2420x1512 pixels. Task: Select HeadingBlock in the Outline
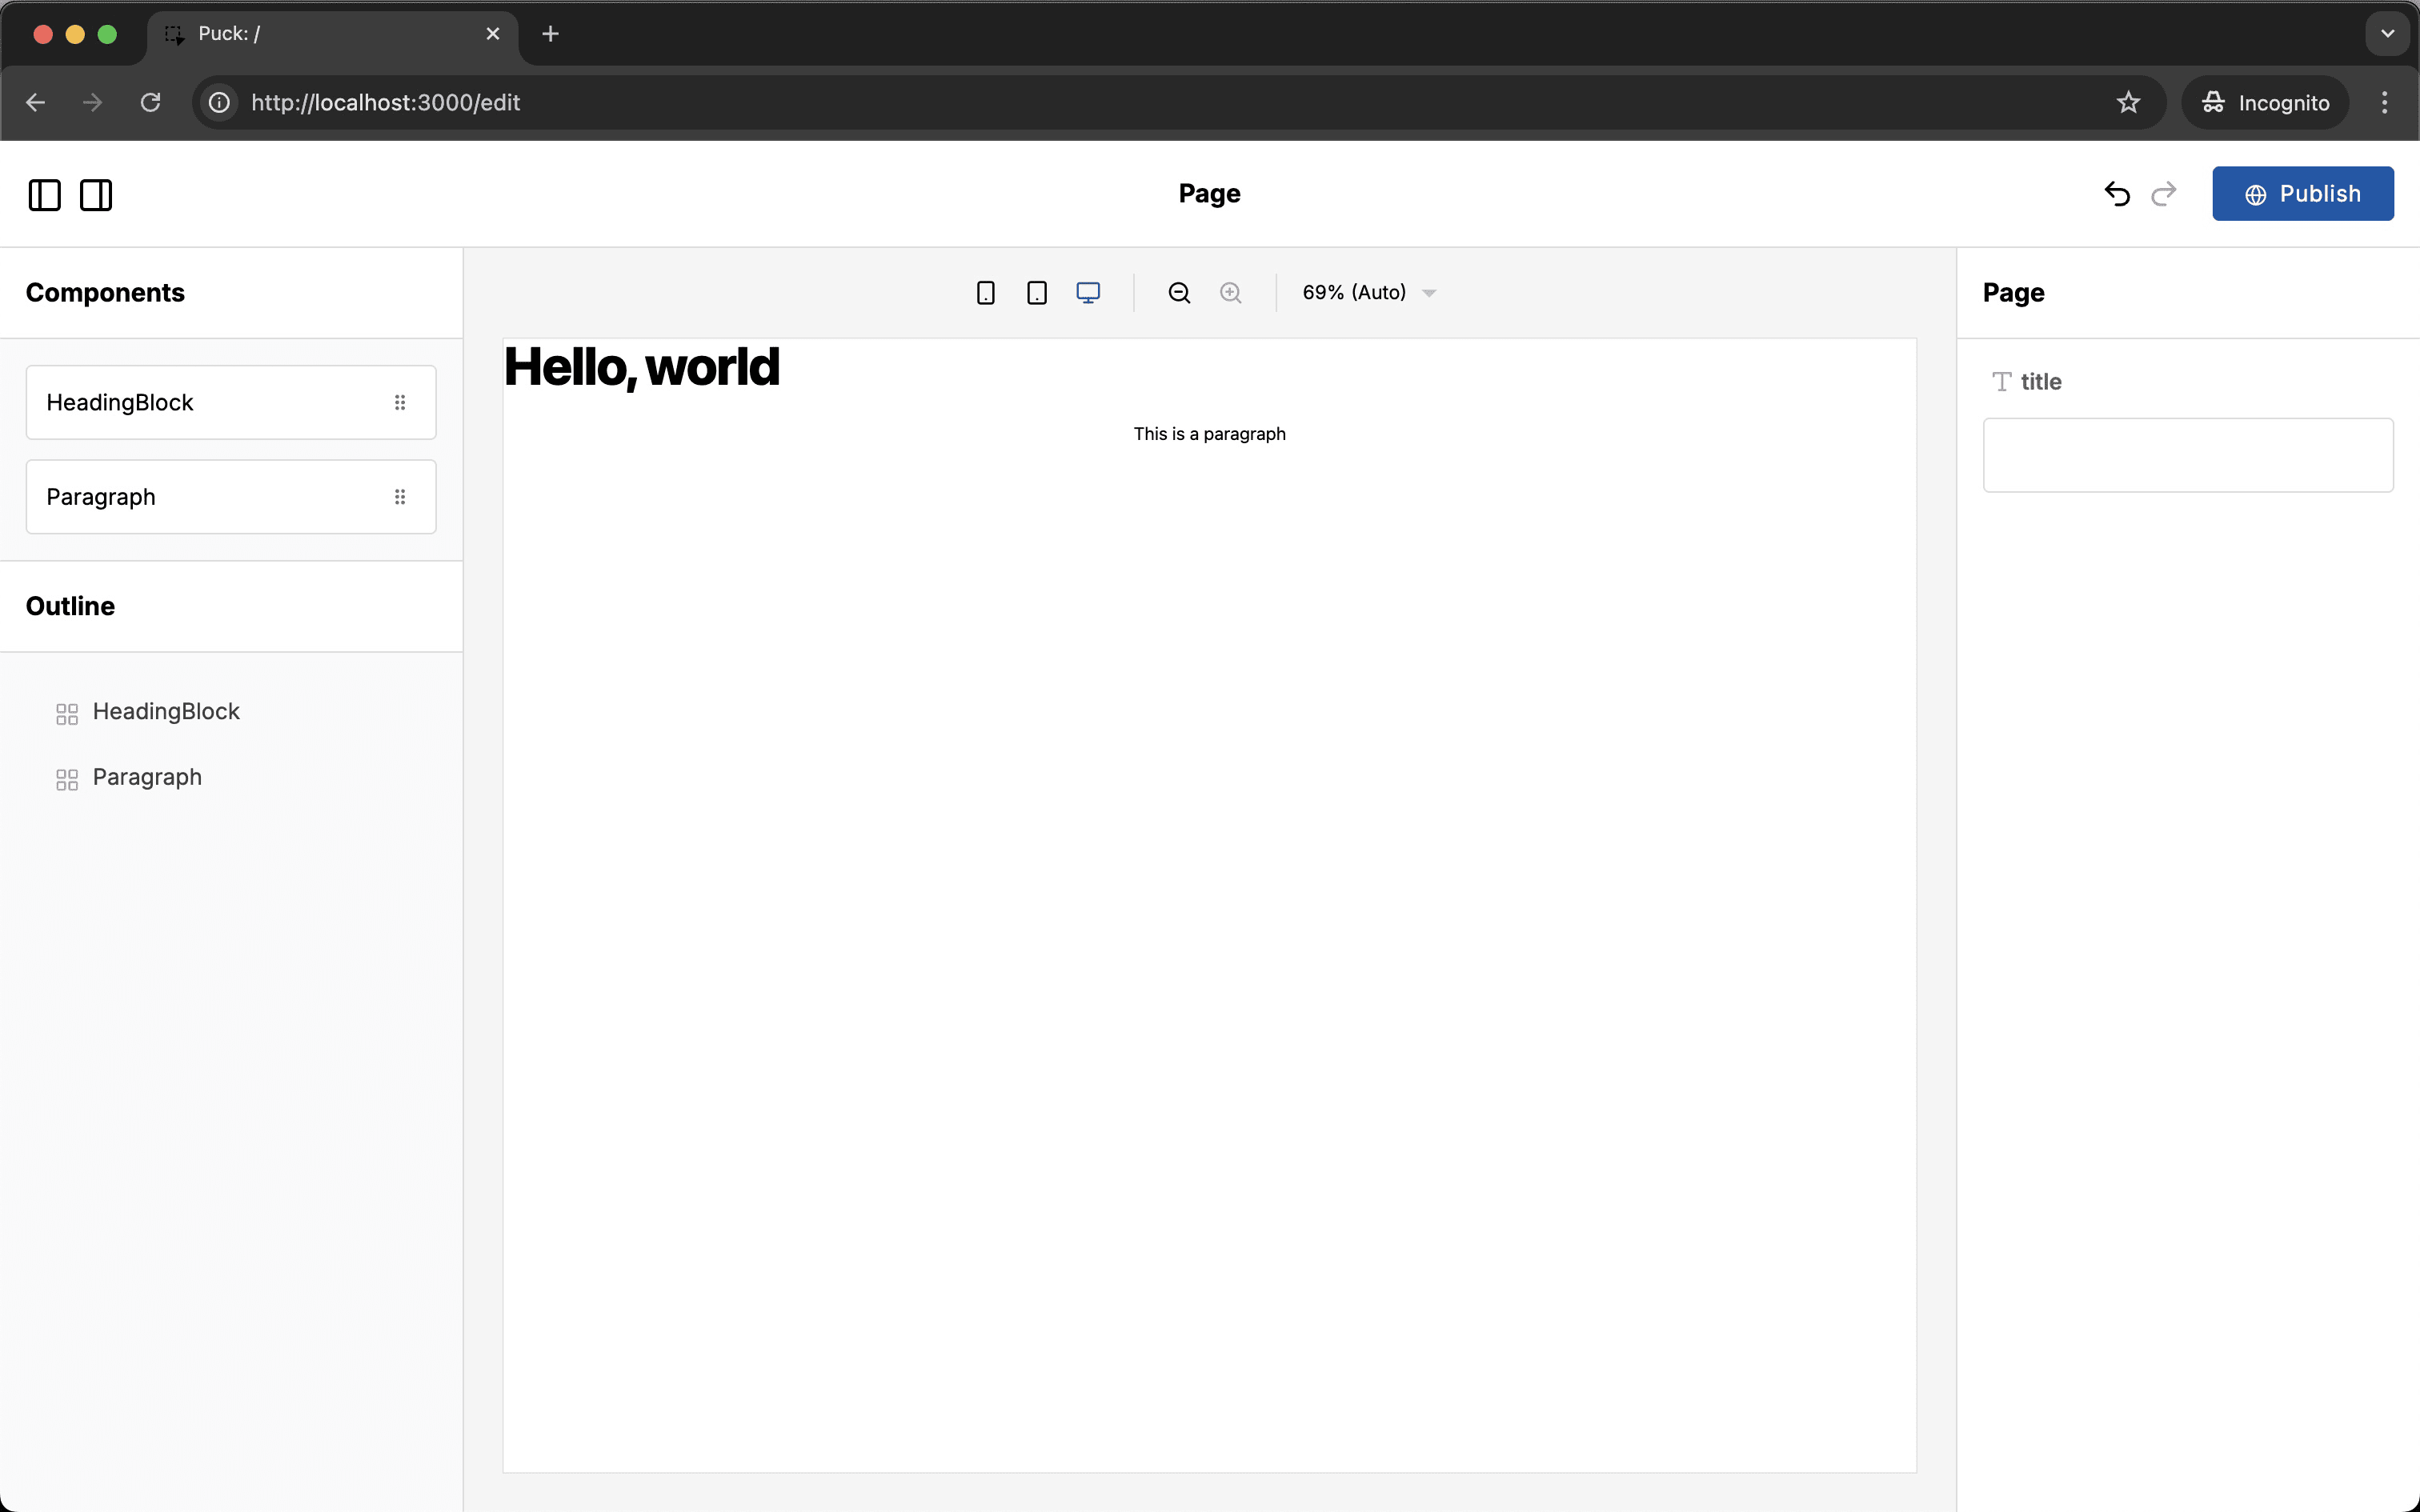(x=166, y=711)
